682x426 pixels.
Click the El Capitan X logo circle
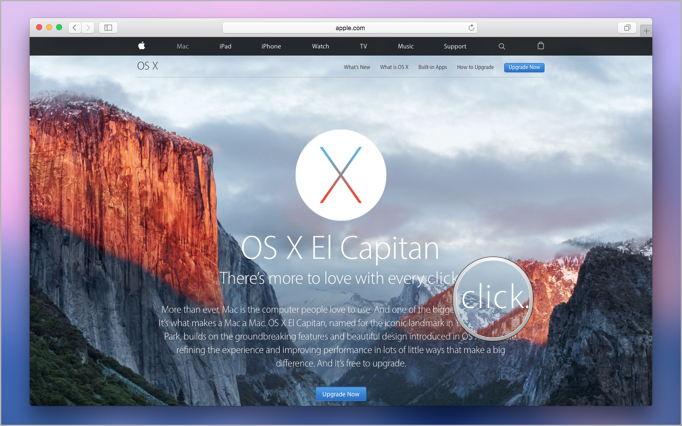341,175
